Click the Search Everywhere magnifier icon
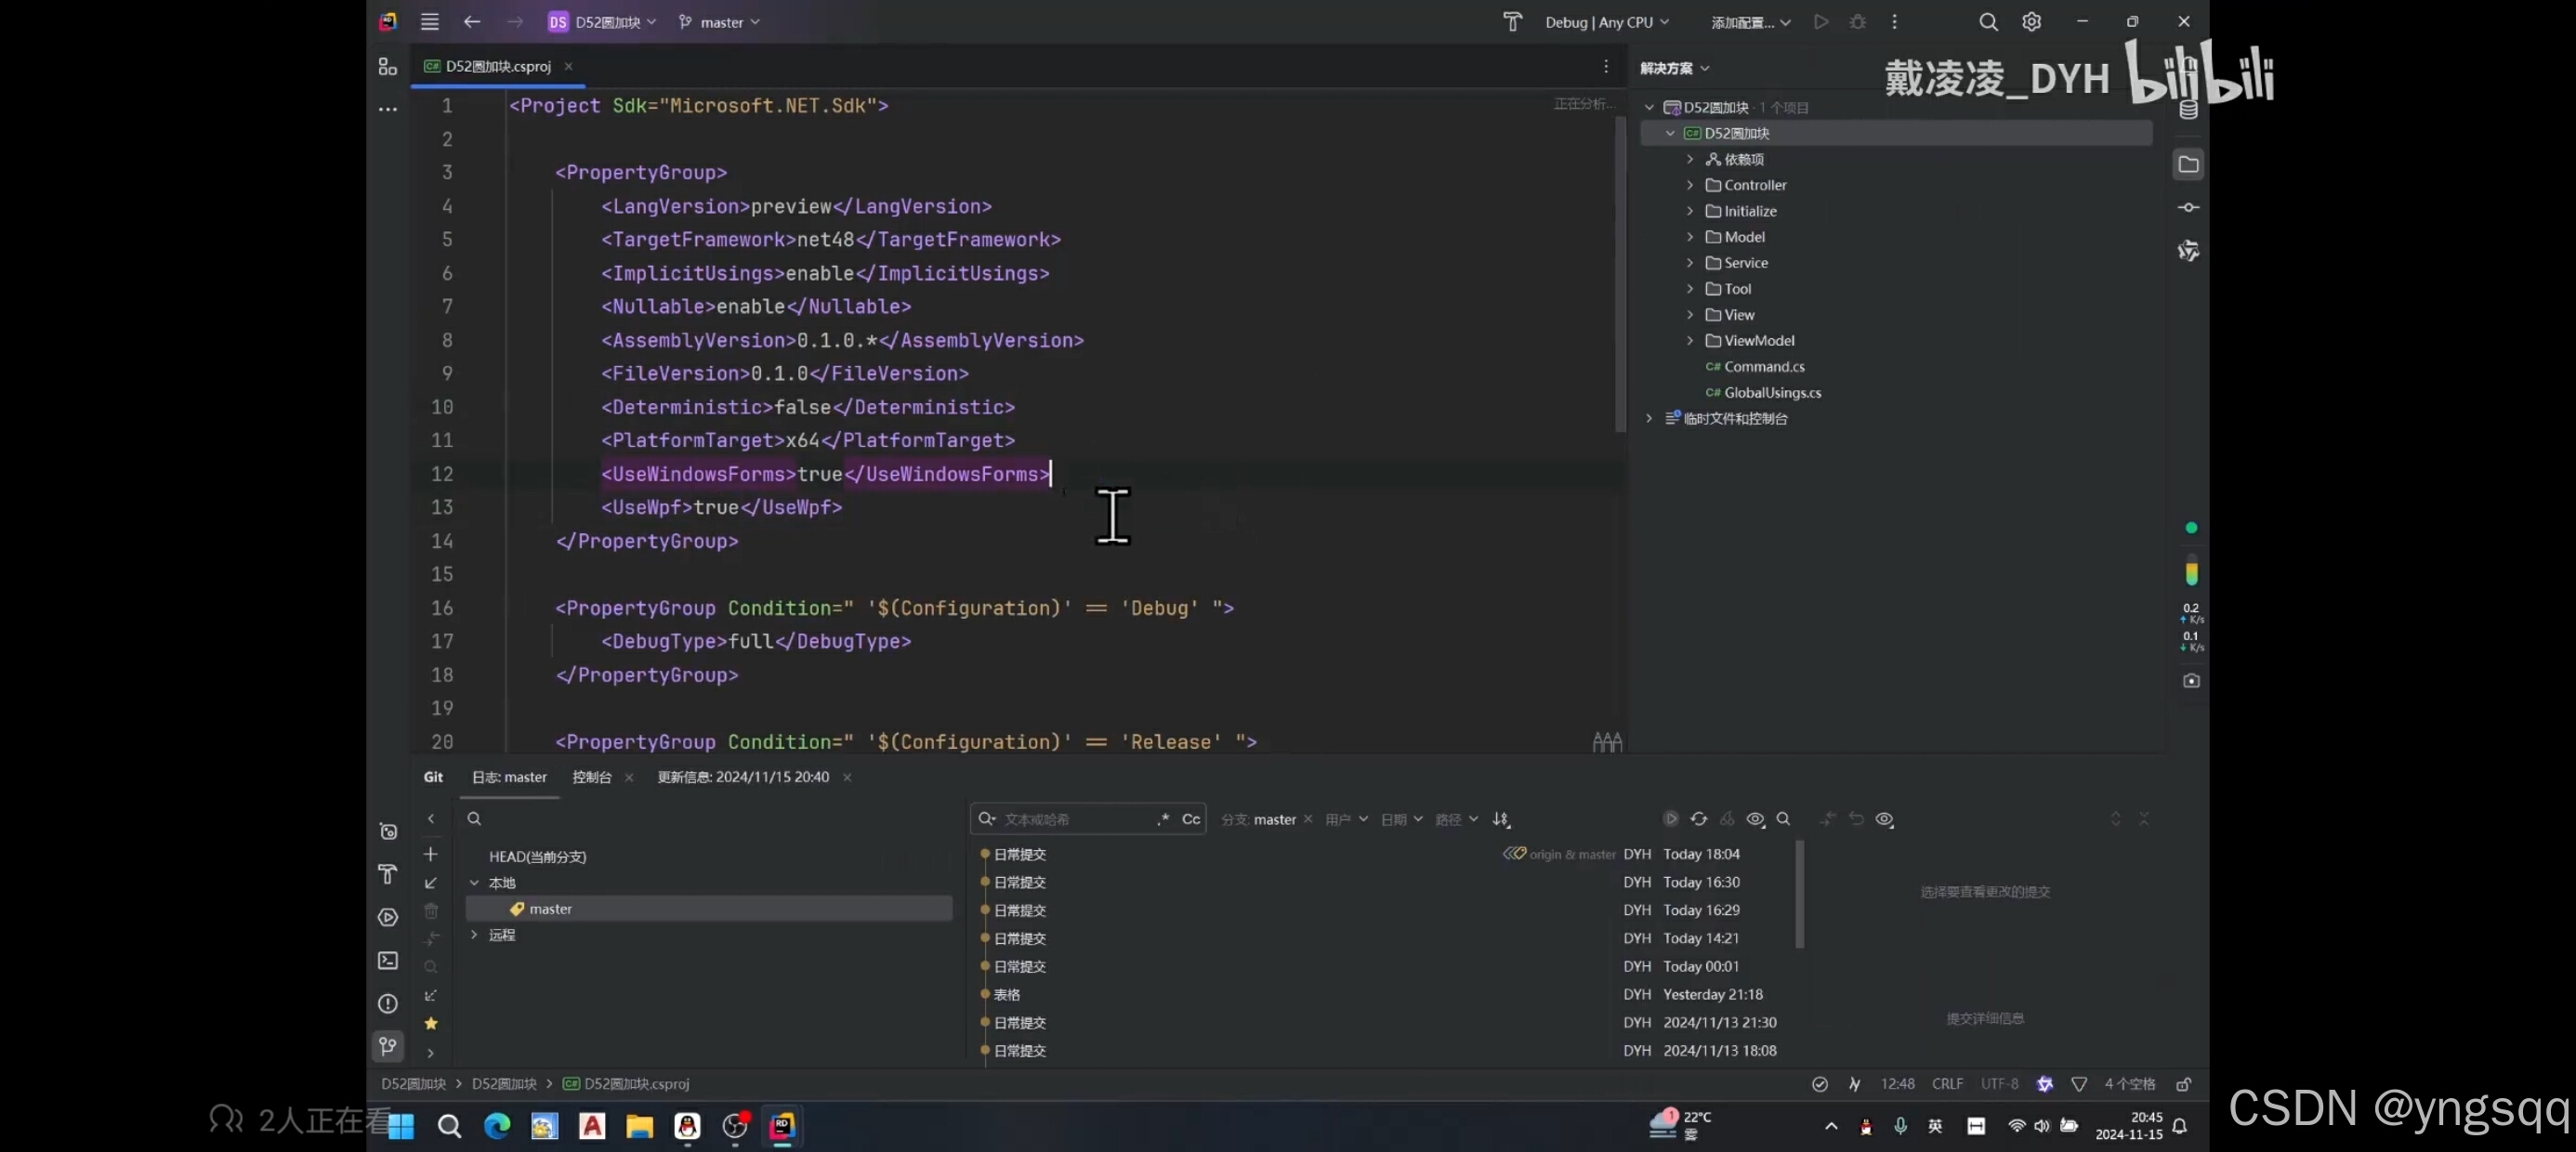The height and width of the screenshot is (1152, 2576). tap(1988, 22)
